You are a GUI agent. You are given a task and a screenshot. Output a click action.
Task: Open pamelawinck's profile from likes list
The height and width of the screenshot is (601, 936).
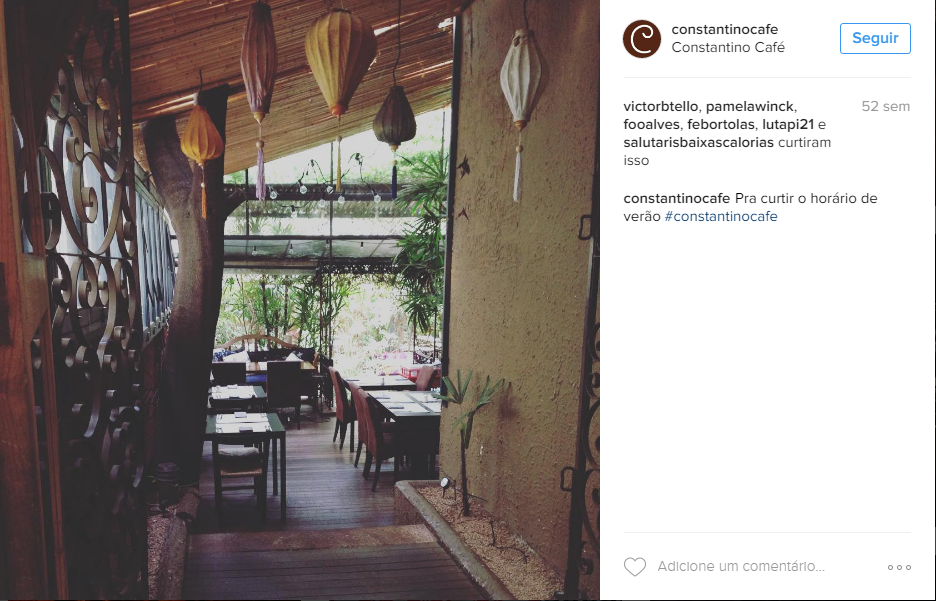click(x=750, y=107)
